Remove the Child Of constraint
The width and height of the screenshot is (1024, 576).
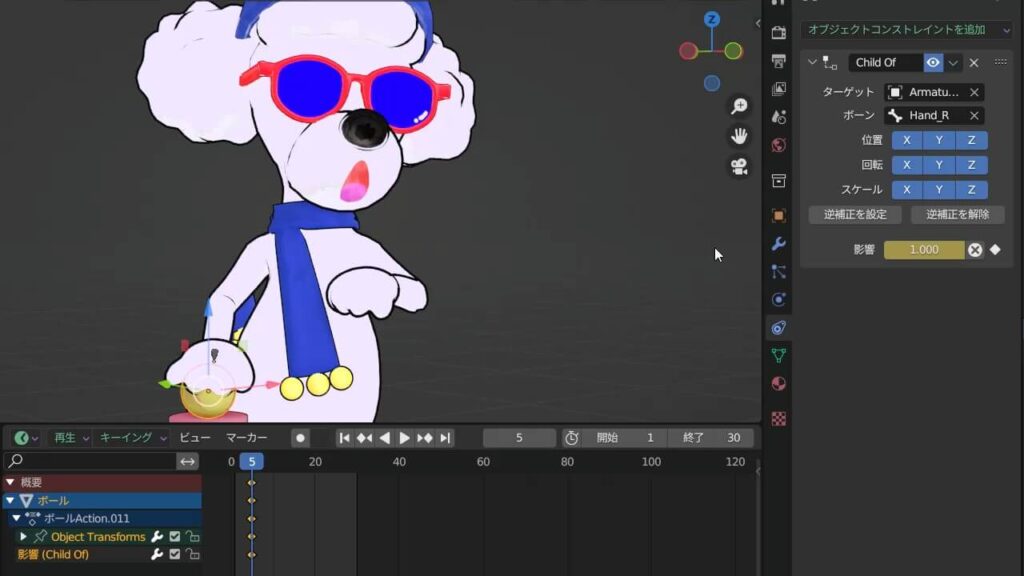(974, 63)
